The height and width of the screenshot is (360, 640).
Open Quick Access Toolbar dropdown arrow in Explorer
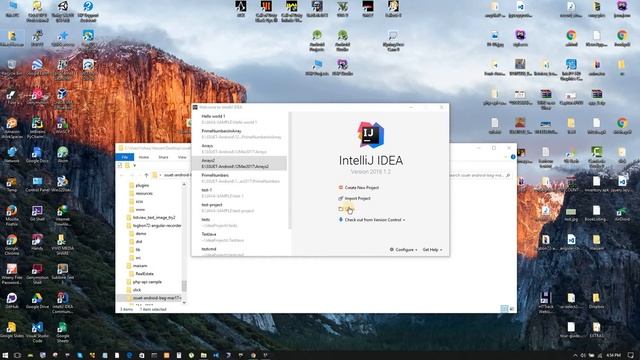click(x=135, y=166)
